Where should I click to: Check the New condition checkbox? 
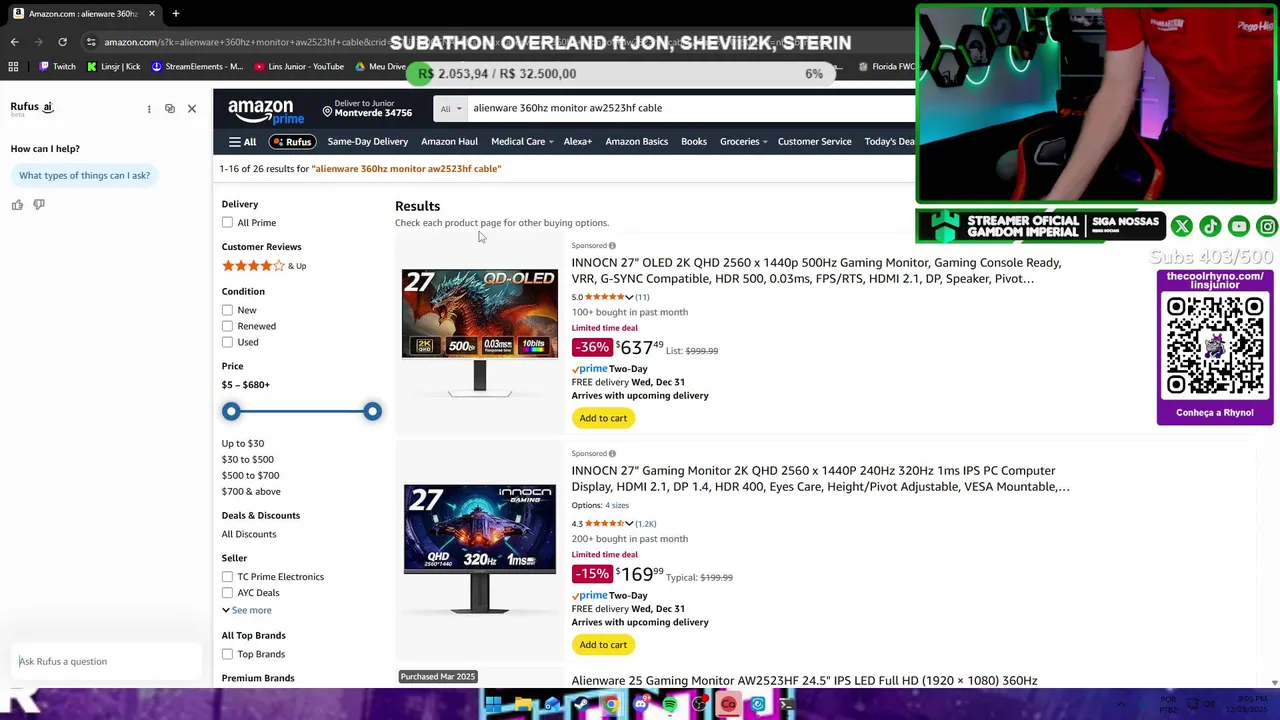pyautogui.click(x=227, y=310)
